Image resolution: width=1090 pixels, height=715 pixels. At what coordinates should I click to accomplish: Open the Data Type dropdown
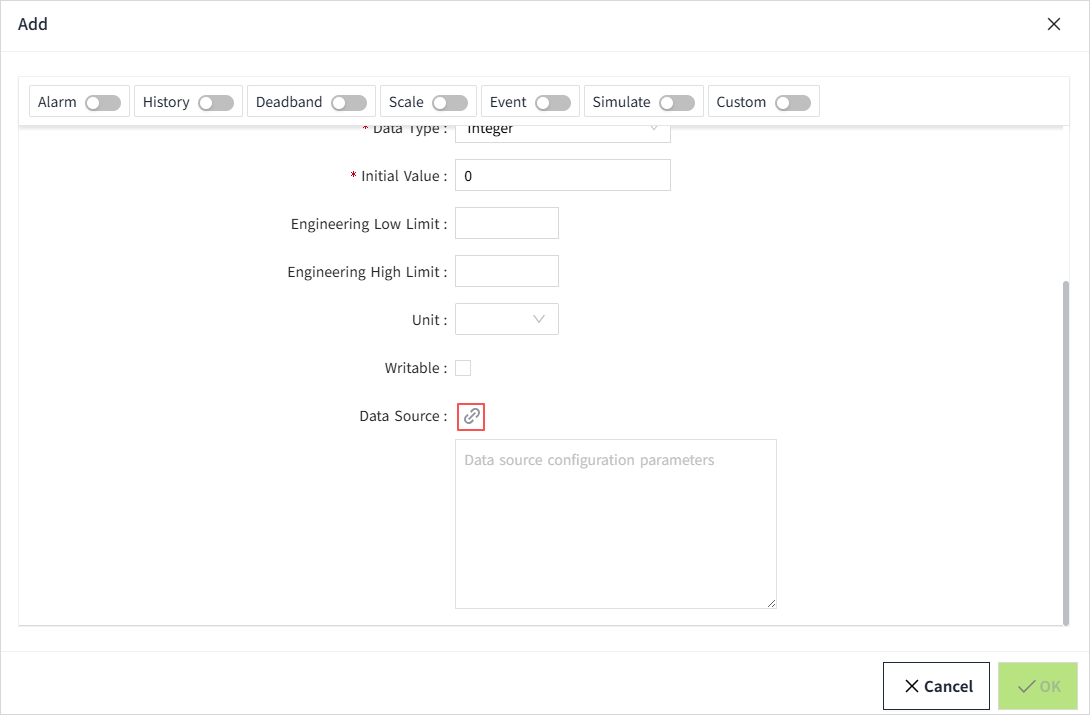[x=563, y=133]
